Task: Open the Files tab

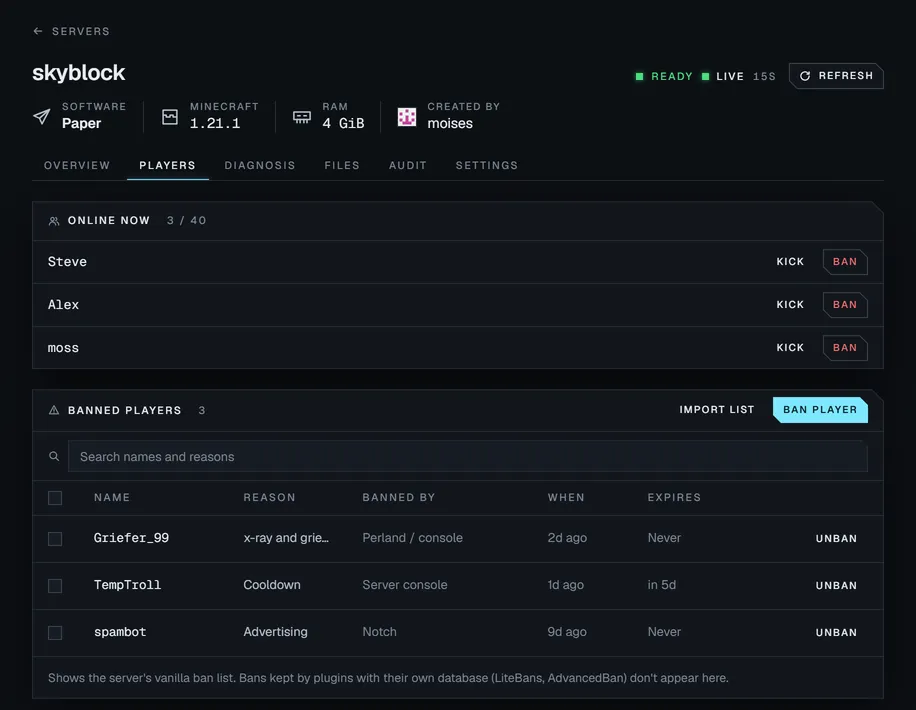Action: [x=342, y=165]
